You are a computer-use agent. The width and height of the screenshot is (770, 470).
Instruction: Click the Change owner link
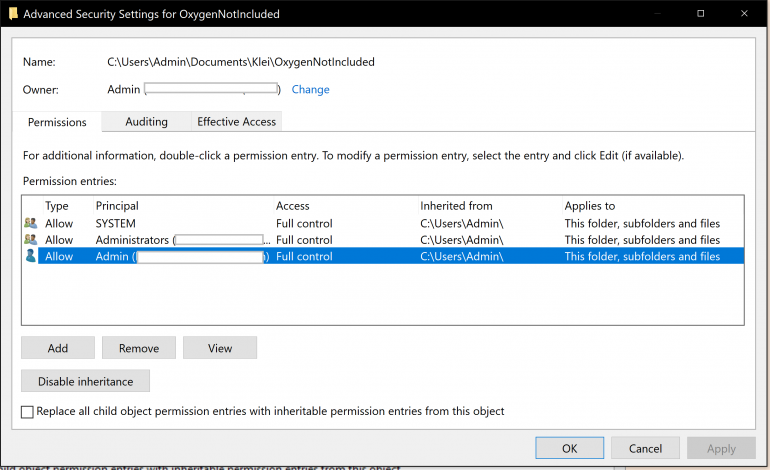pyautogui.click(x=310, y=89)
